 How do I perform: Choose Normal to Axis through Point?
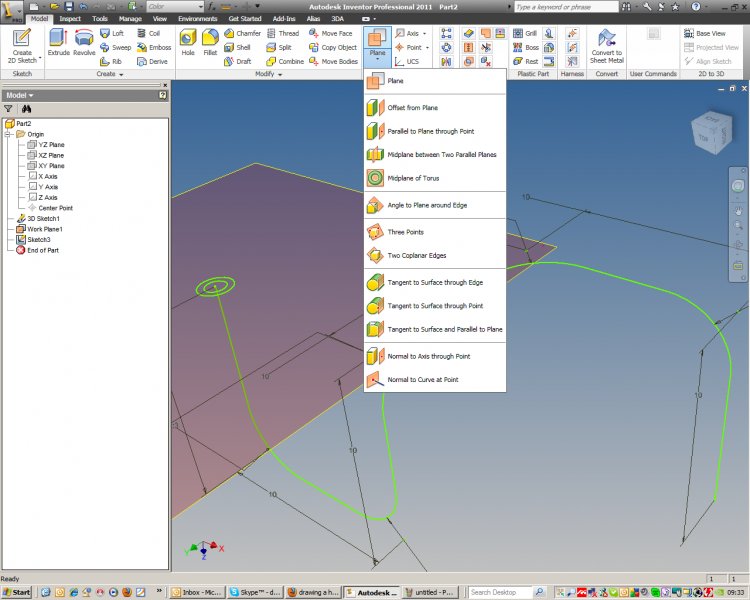tap(435, 356)
